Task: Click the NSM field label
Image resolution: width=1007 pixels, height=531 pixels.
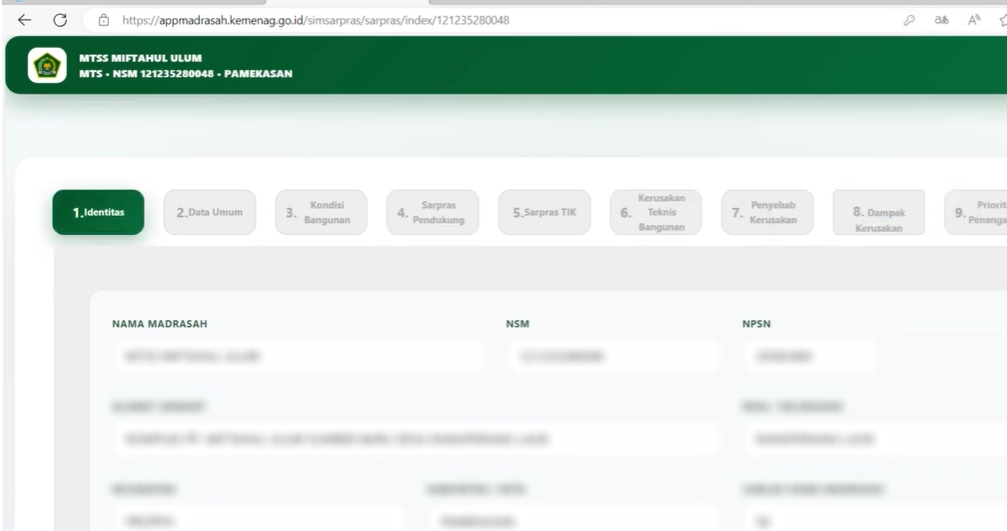Action: [518, 324]
